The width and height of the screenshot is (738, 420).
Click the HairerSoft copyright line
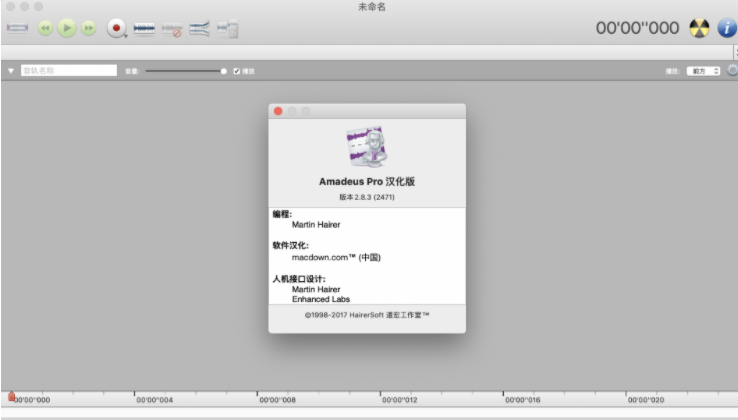tap(367, 315)
